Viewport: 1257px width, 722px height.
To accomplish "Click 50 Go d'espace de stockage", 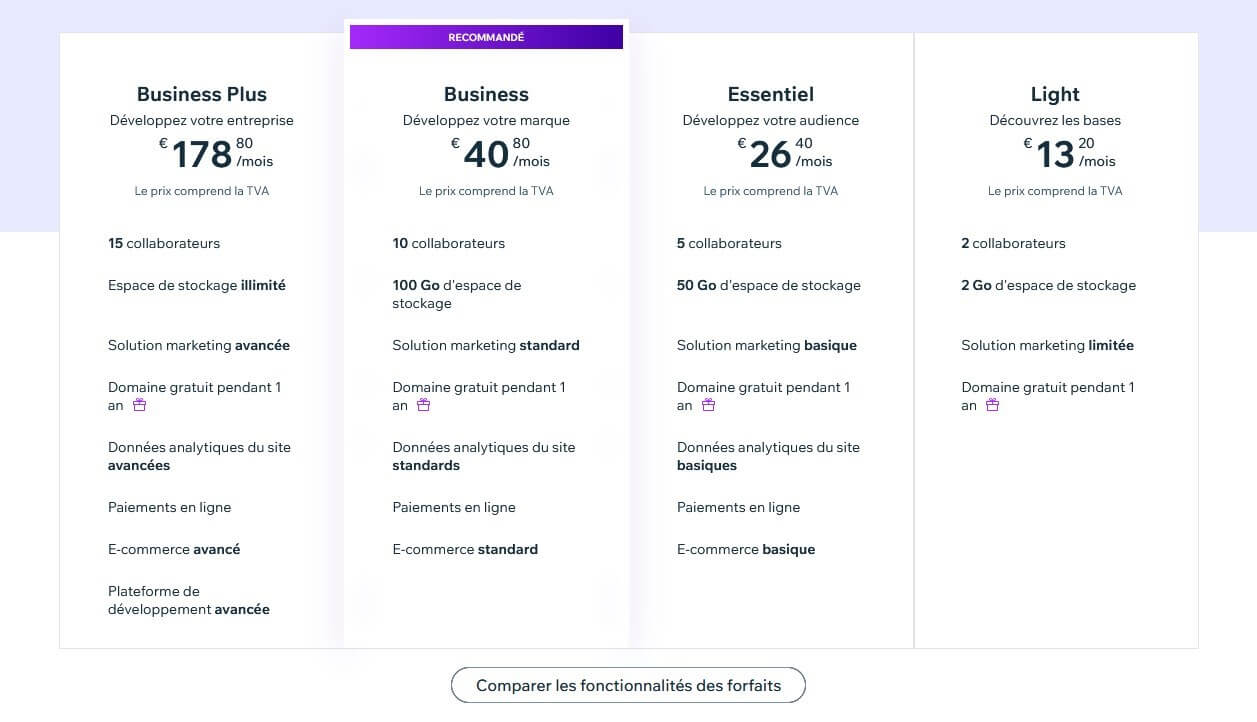I will (x=769, y=285).
